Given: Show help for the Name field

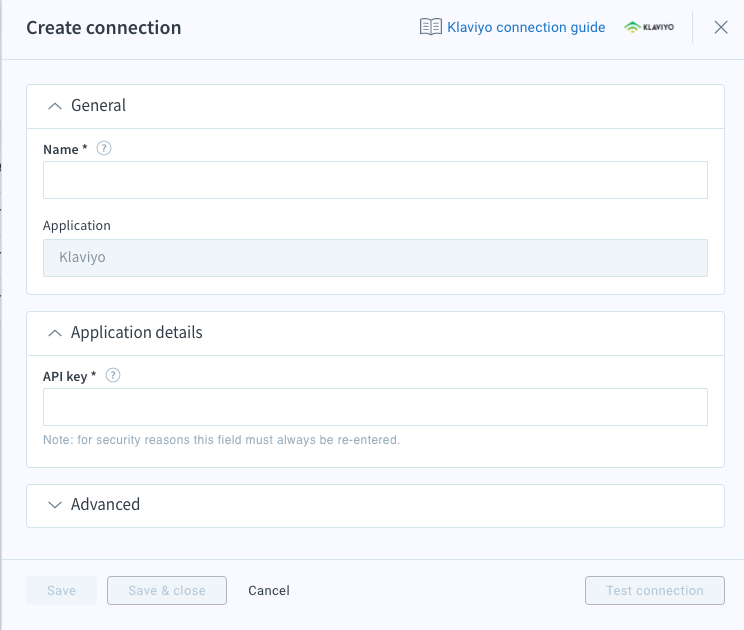Looking at the screenshot, I should 104,148.
